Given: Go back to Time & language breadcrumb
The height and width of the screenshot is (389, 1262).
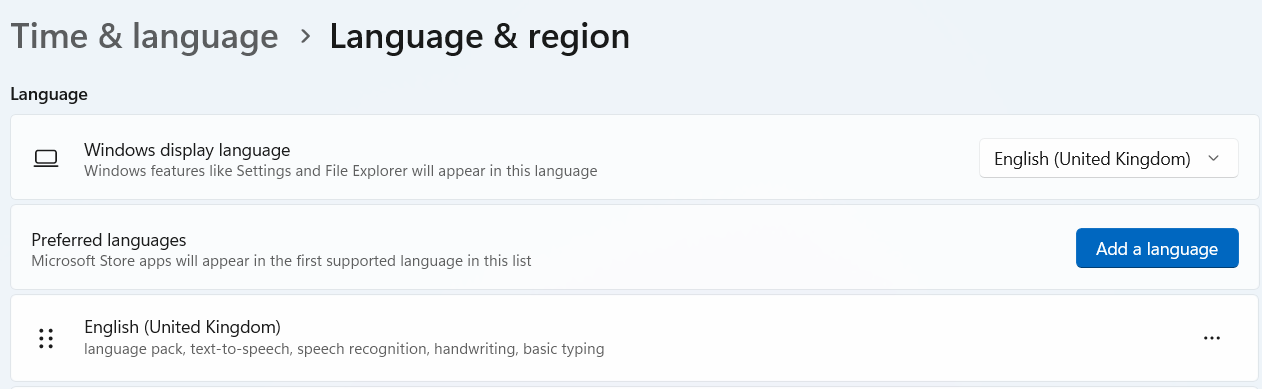Looking at the screenshot, I should (144, 37).
